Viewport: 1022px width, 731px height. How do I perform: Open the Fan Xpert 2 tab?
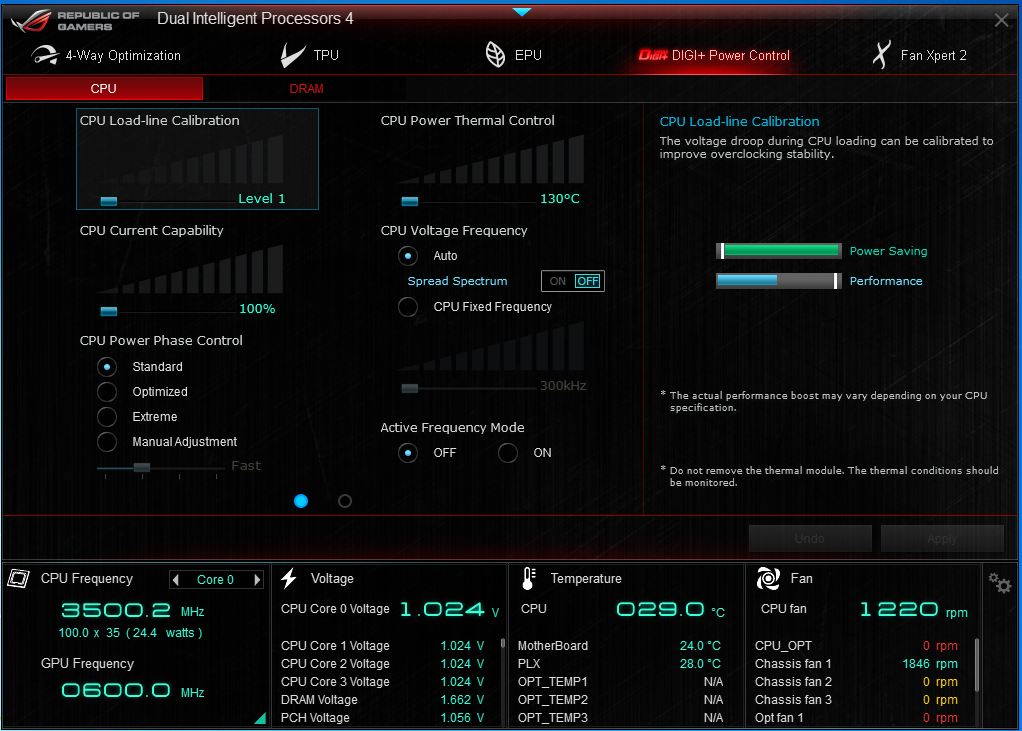point(920,55)
